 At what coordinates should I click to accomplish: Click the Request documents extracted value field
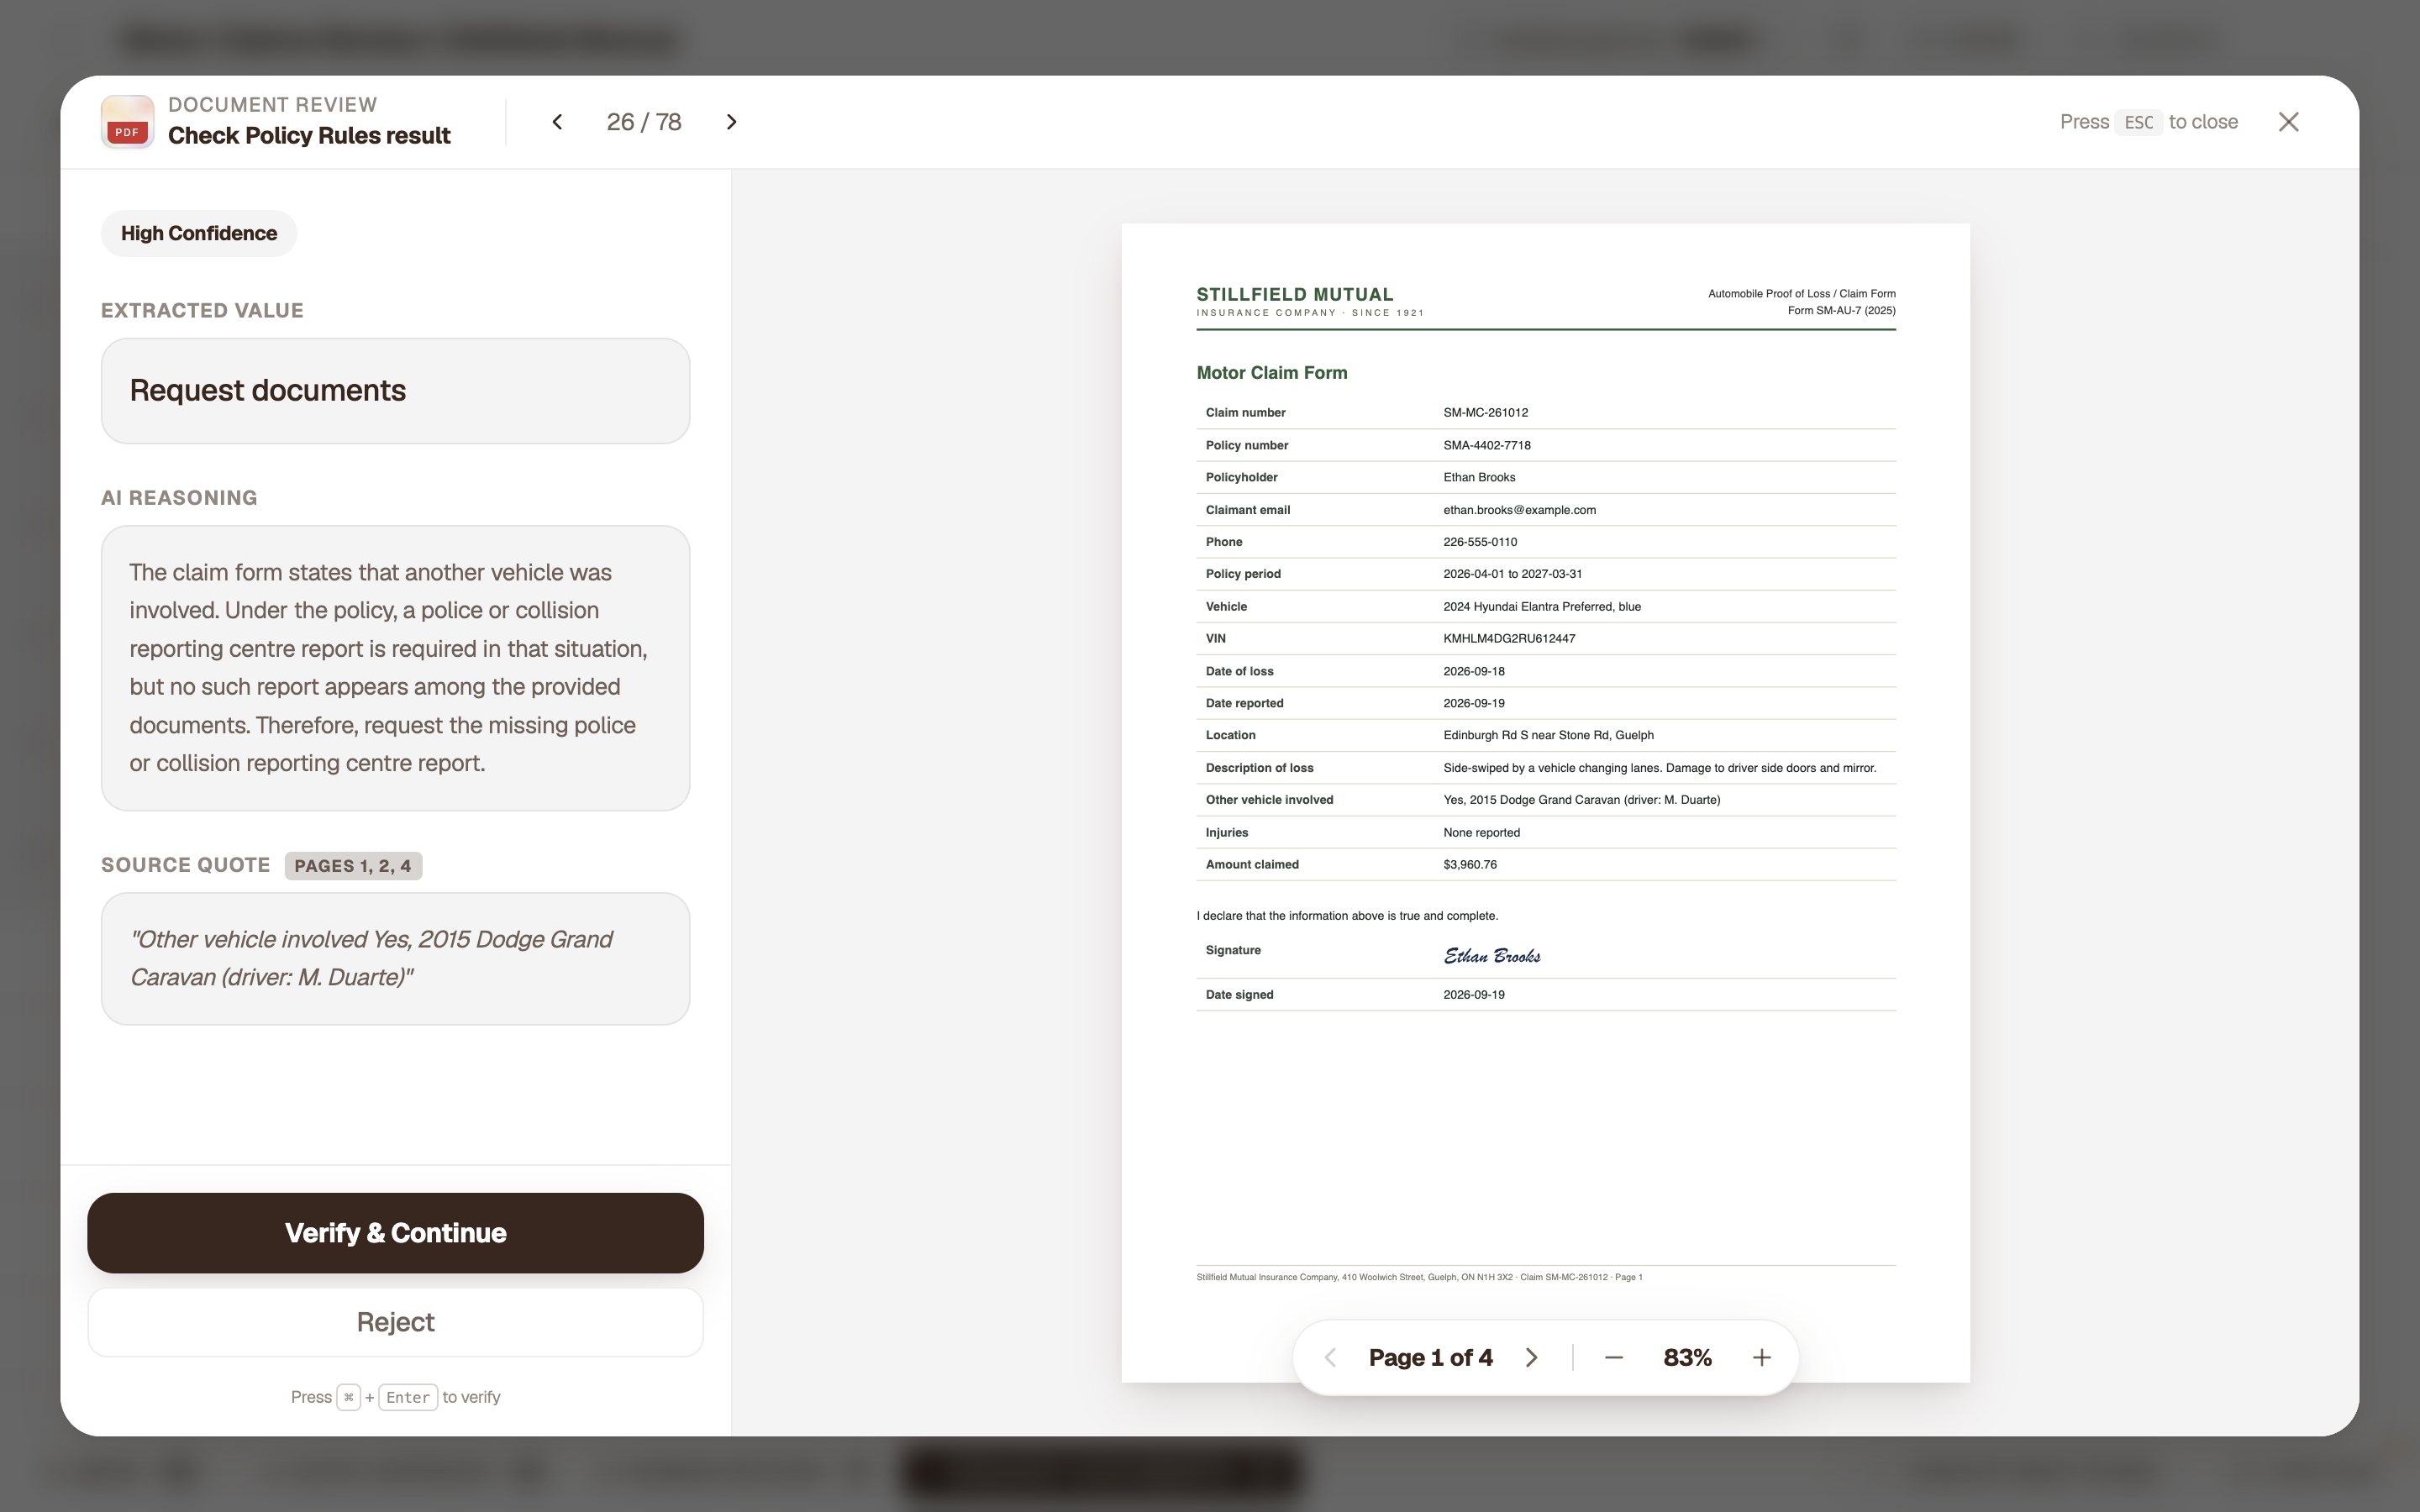pos(395,391)
